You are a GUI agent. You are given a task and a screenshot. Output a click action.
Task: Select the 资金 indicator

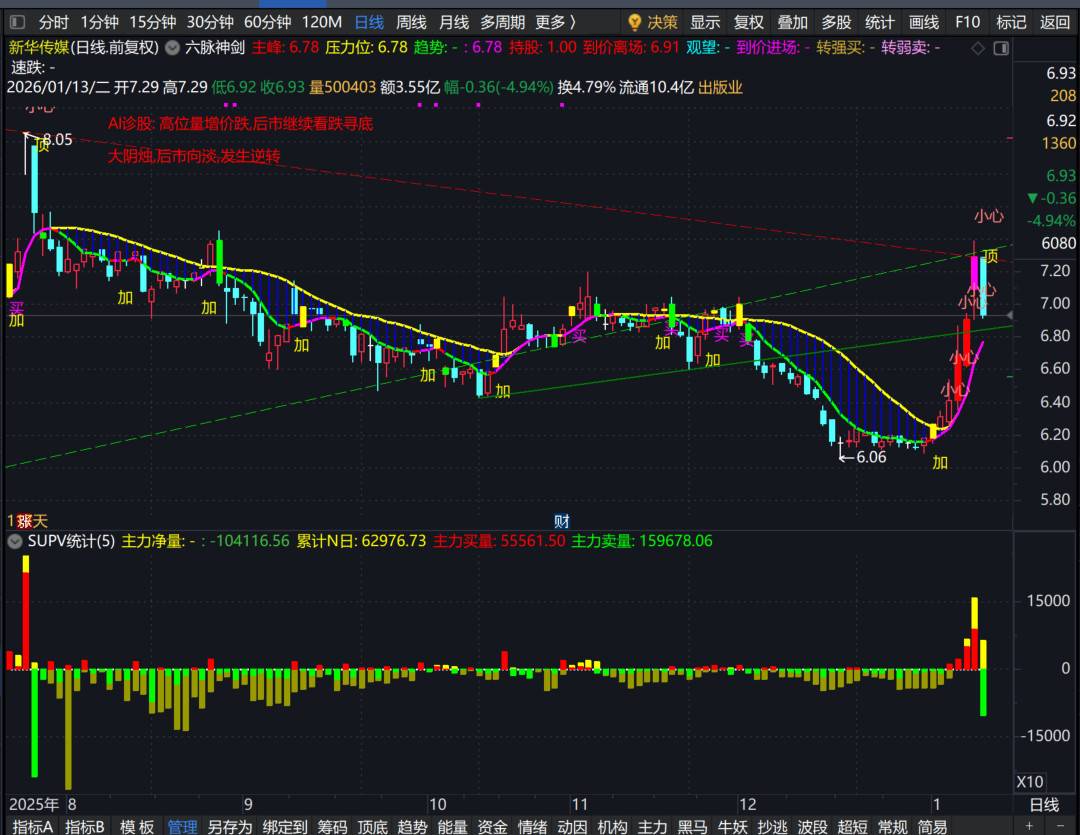[492, 827]
